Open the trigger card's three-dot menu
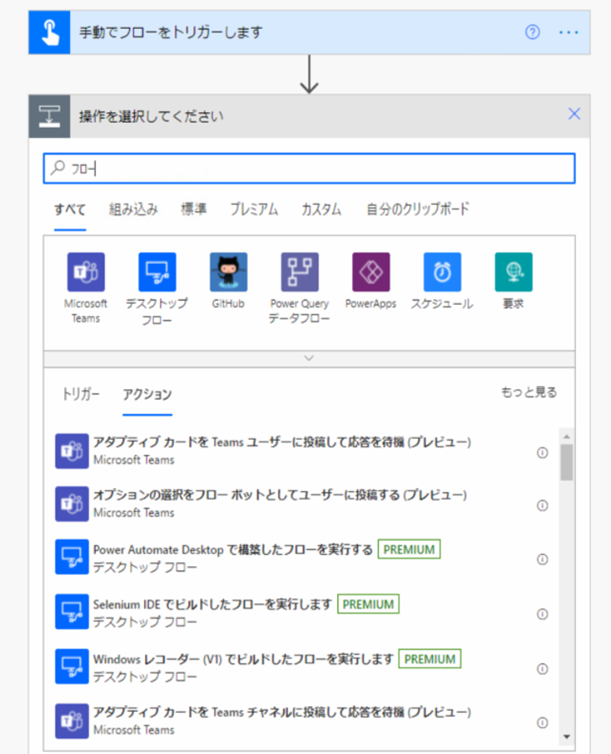611x754 pixels. click(x=569, y=32)
